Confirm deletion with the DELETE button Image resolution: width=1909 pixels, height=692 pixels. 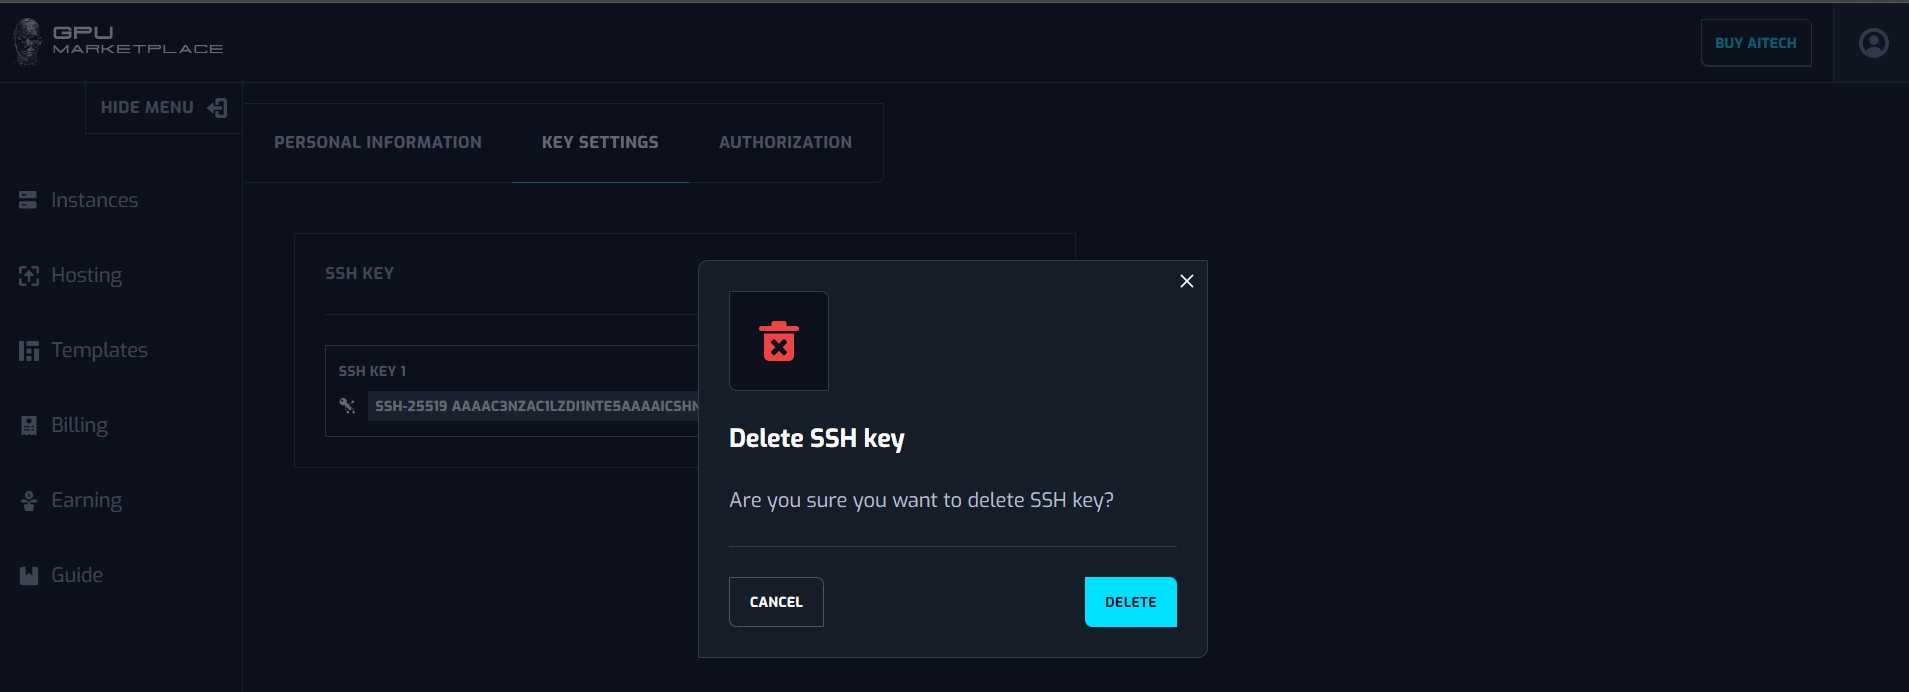[1130, 602]
